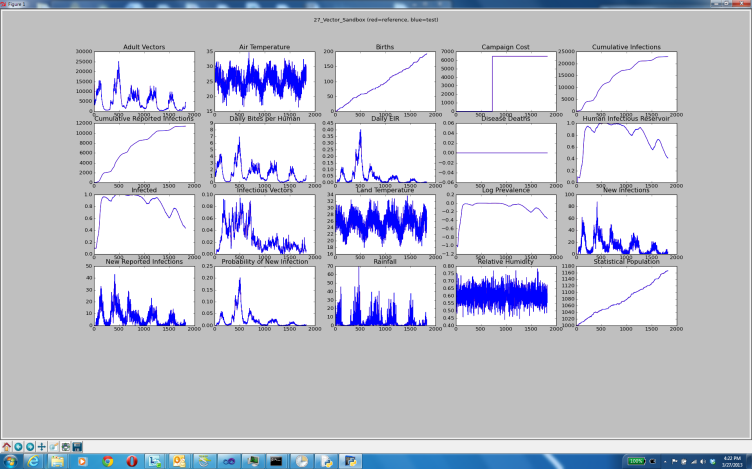Open Google Chrome from taskbar
Screen dimensions: 752x469
coord(107,461)
